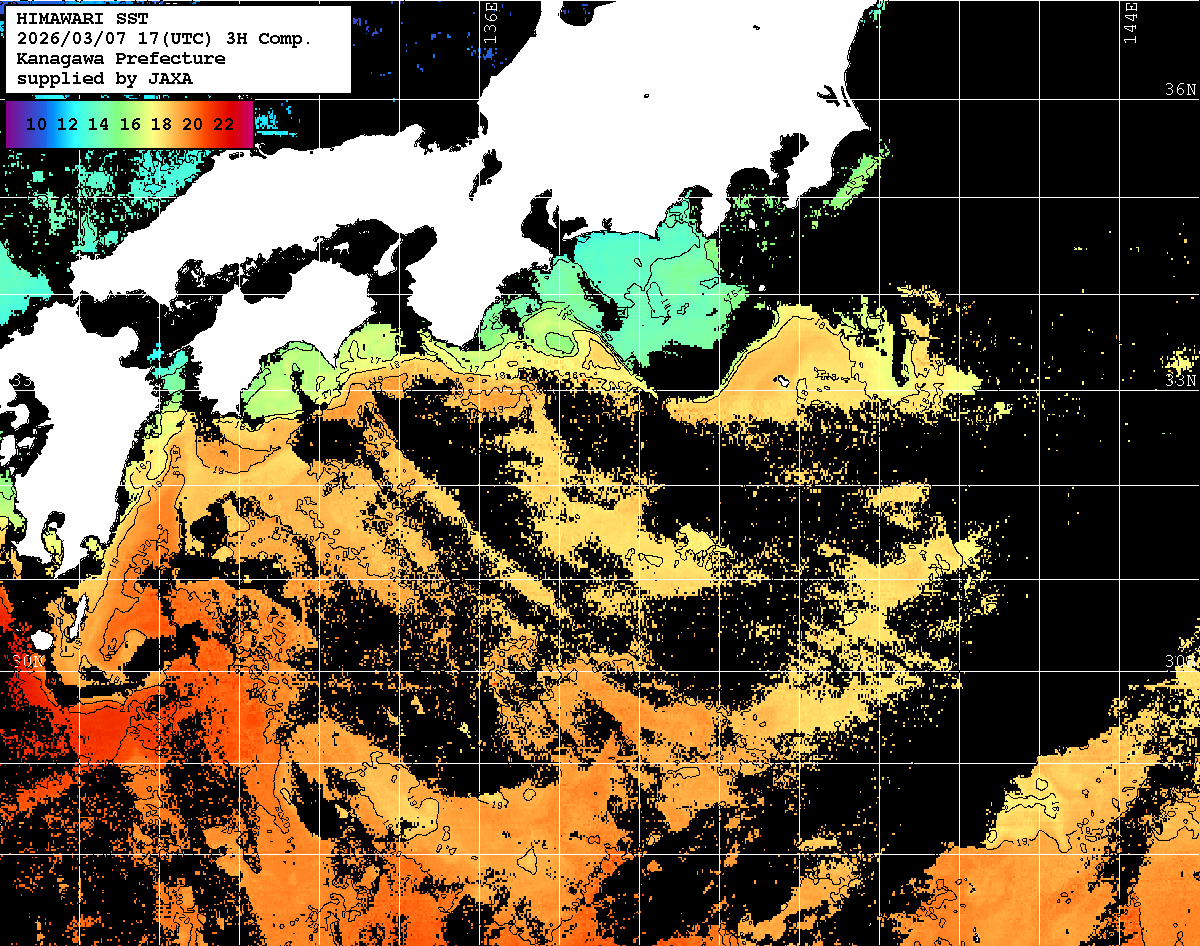Viewport: 1200px width, 946px height.
Task: Pick the 14 degree value on color scale
Action: [x=98, y=124]
